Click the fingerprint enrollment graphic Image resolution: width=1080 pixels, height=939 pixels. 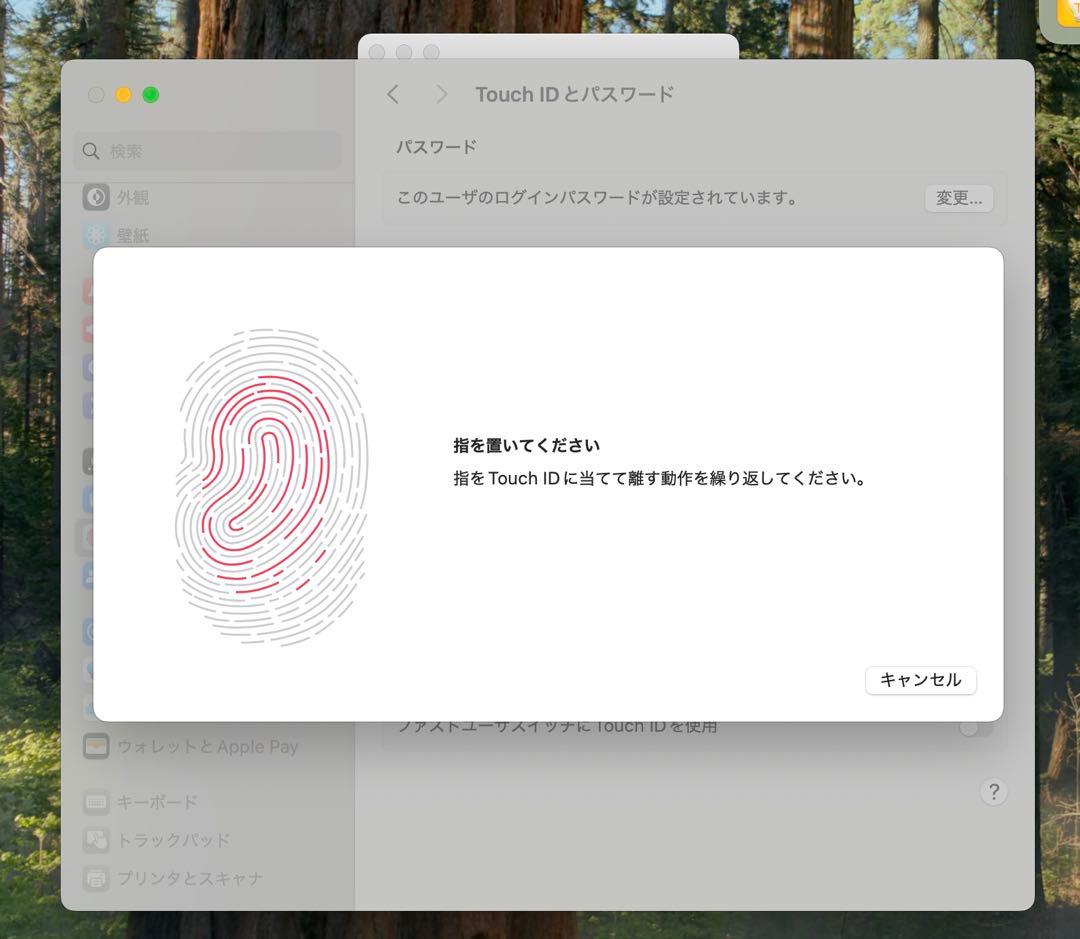272,487
